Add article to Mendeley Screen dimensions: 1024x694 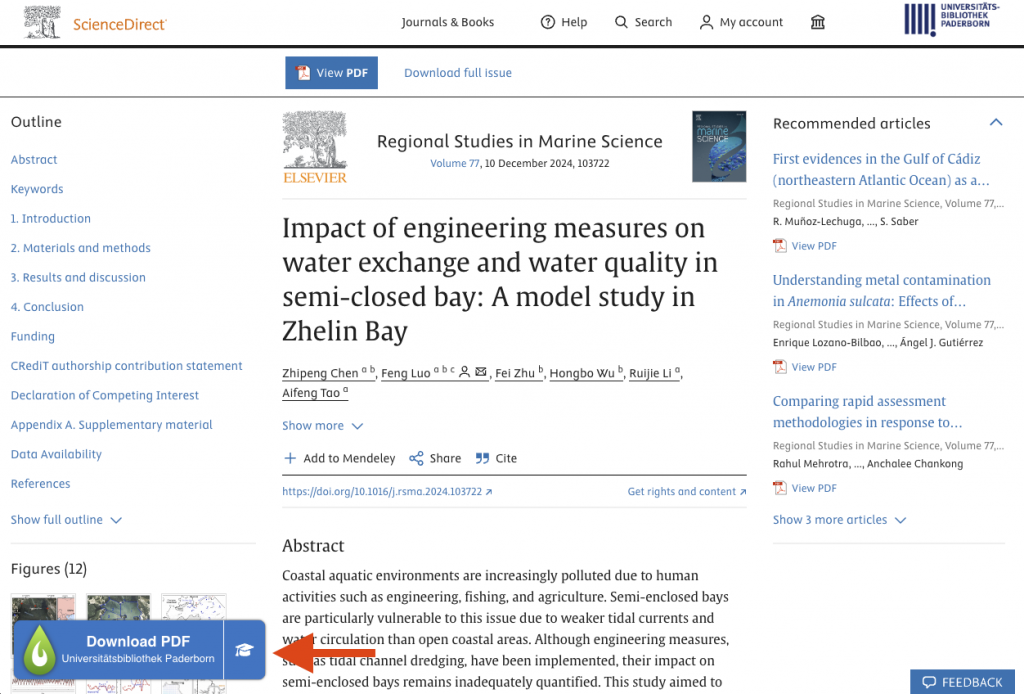(x=340, y=458)
